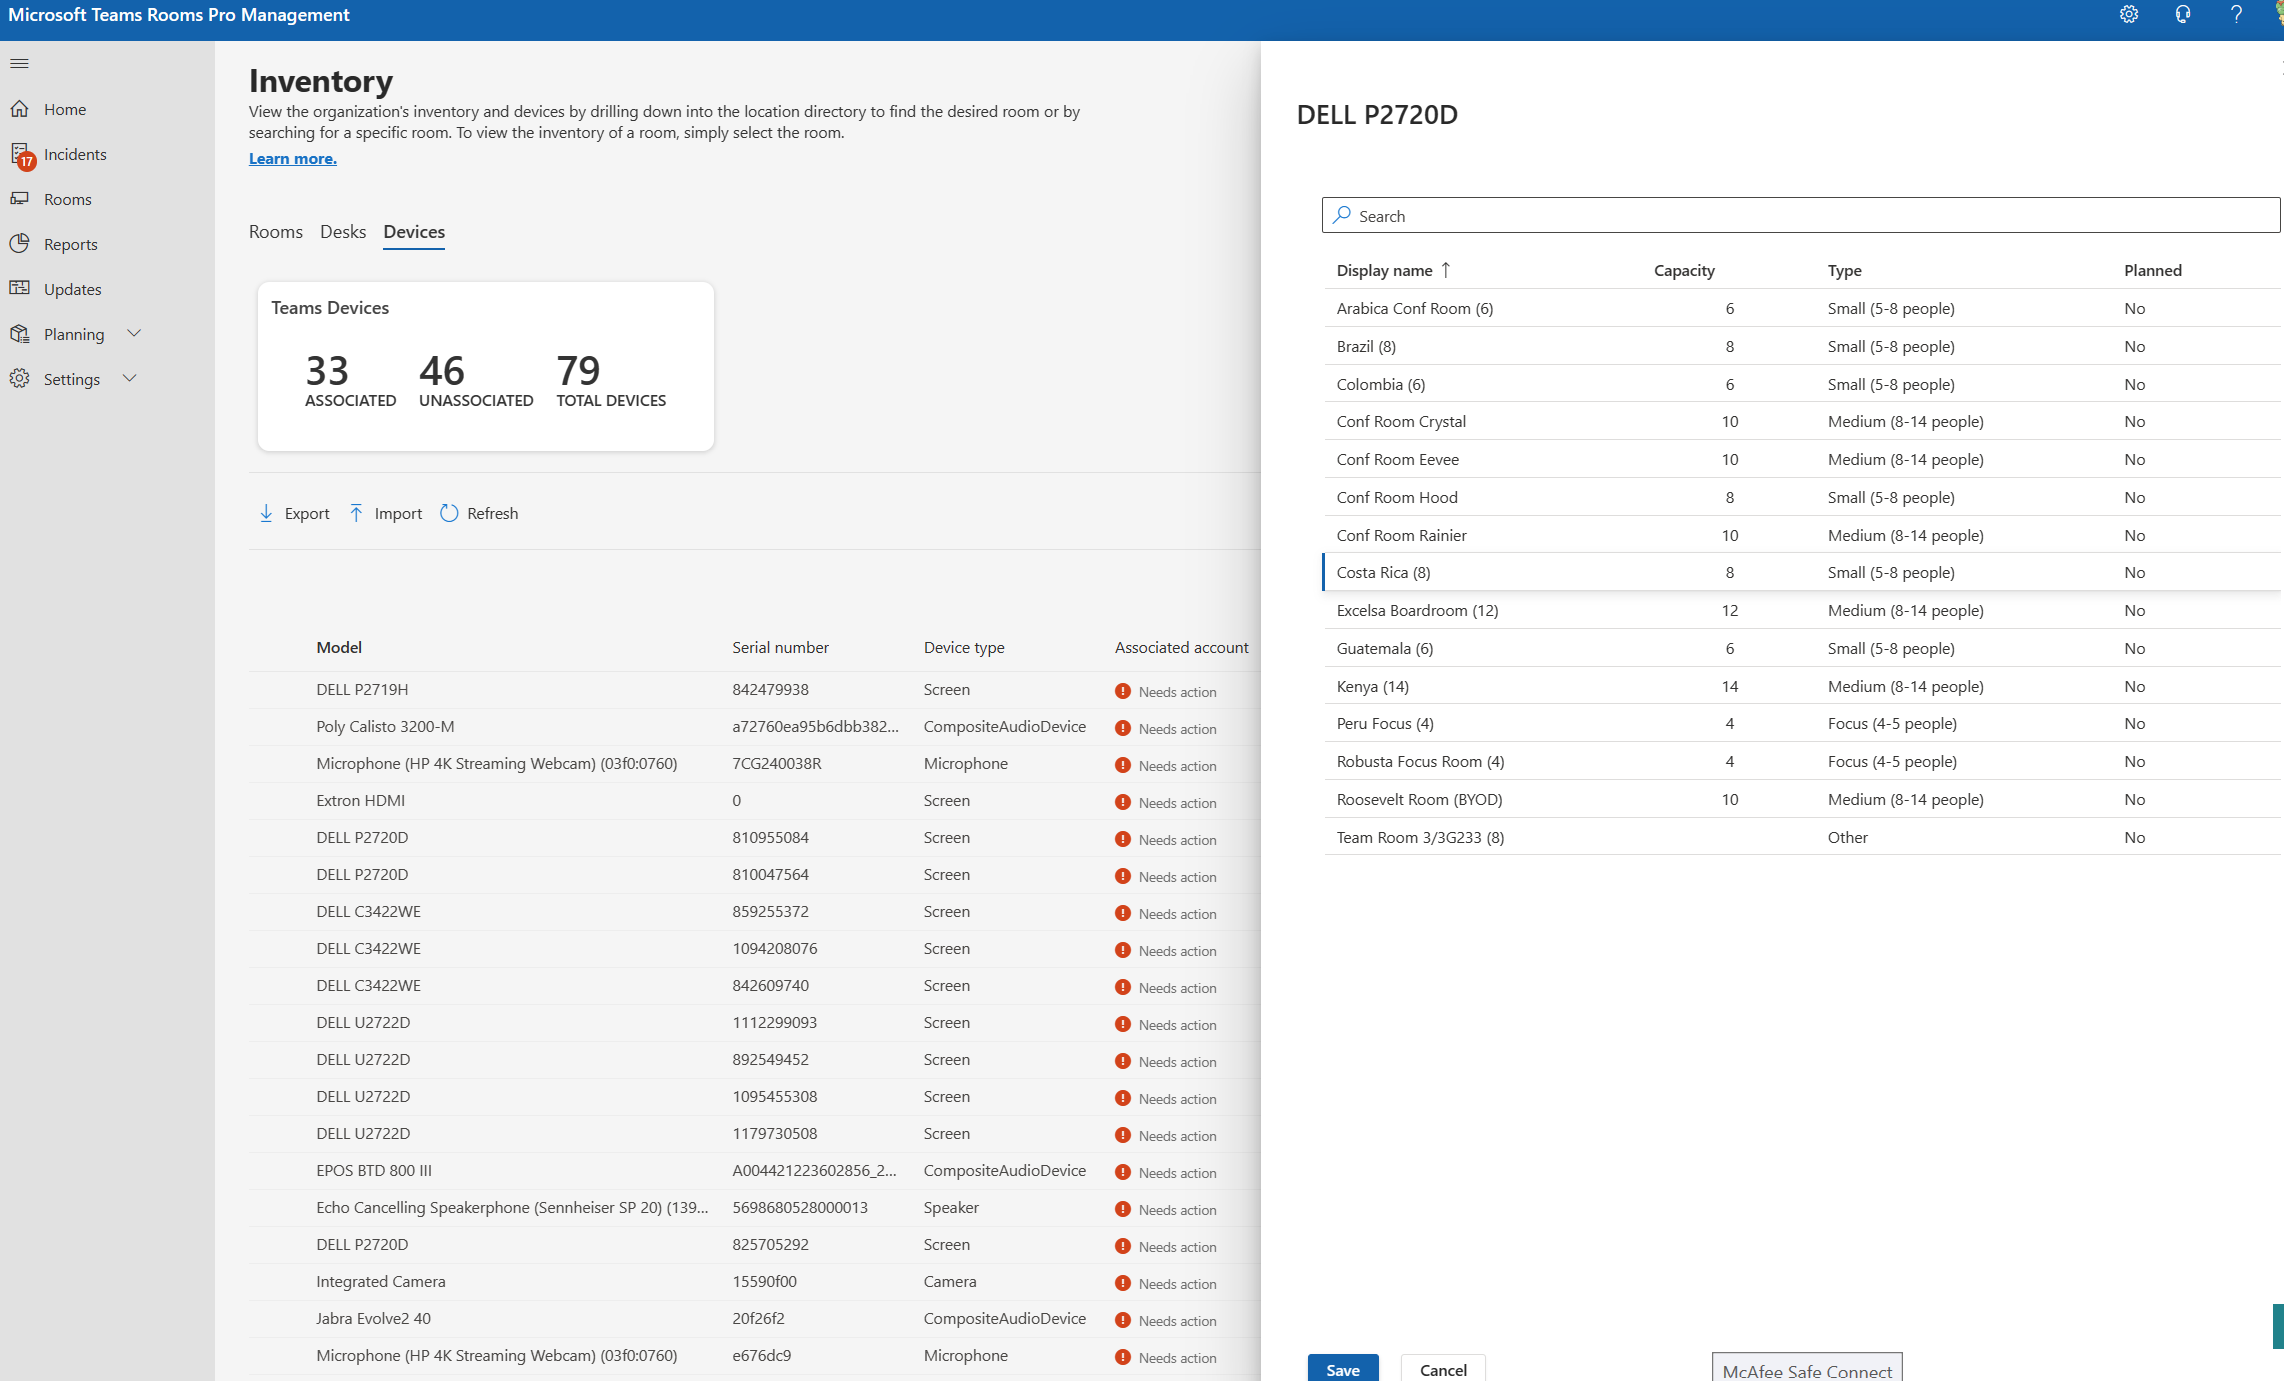The image size is (2284, 1381).
Task: Click the Model column header
Action: coord(339,647)
